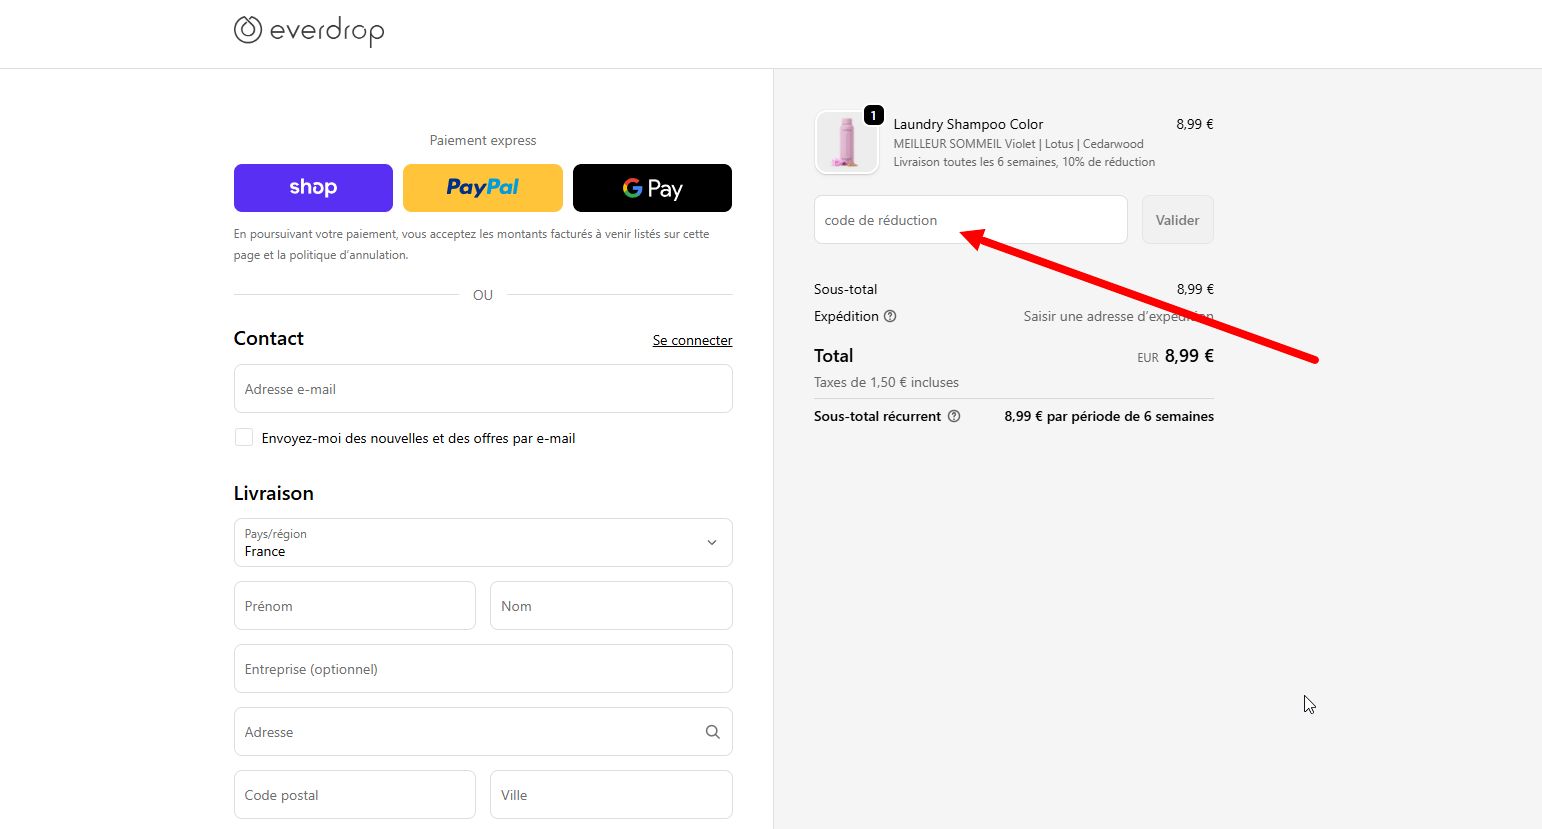Click the '8,99 € par période de 6 semaines' text

tap(1109, 416)
